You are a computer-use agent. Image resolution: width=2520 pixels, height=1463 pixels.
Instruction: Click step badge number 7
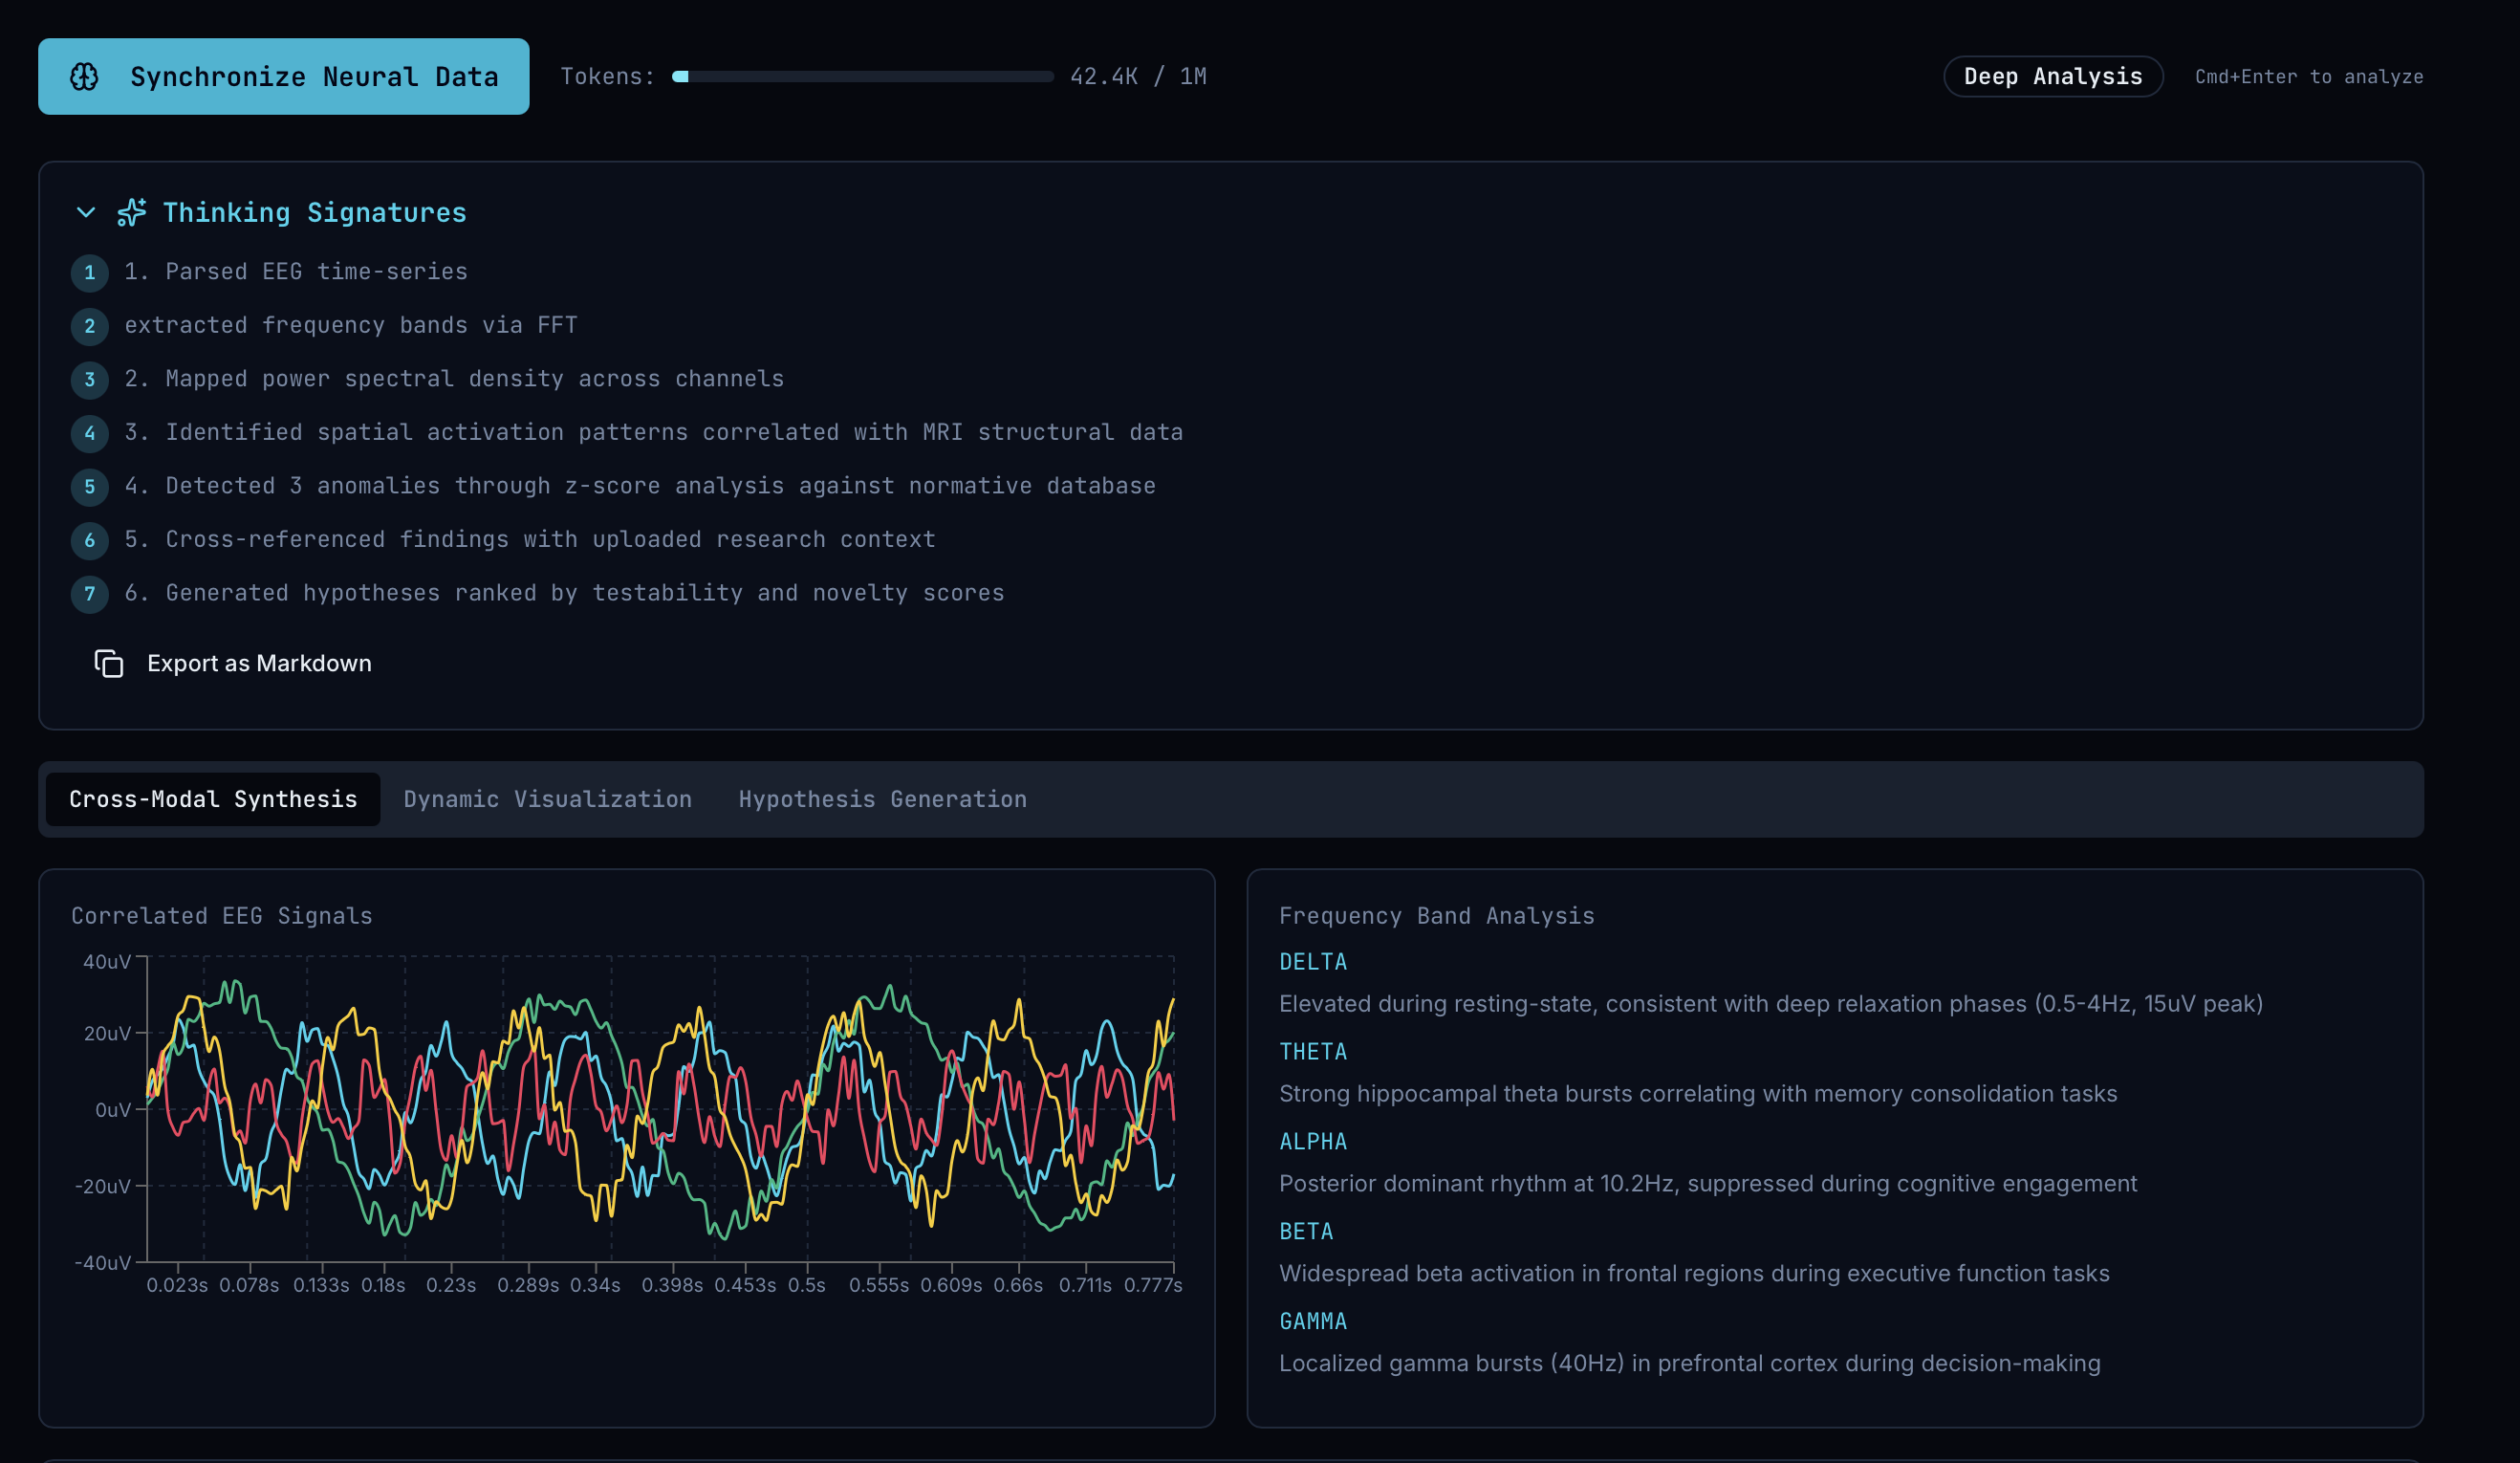point(89,594)
